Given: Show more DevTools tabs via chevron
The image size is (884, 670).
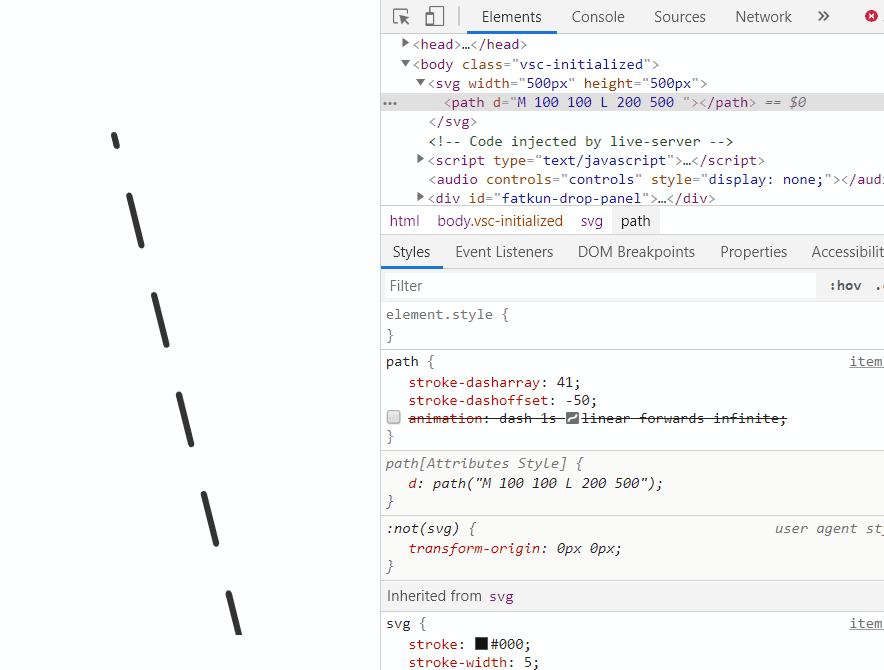Looking at the screenshot, I should click(824, 16).
